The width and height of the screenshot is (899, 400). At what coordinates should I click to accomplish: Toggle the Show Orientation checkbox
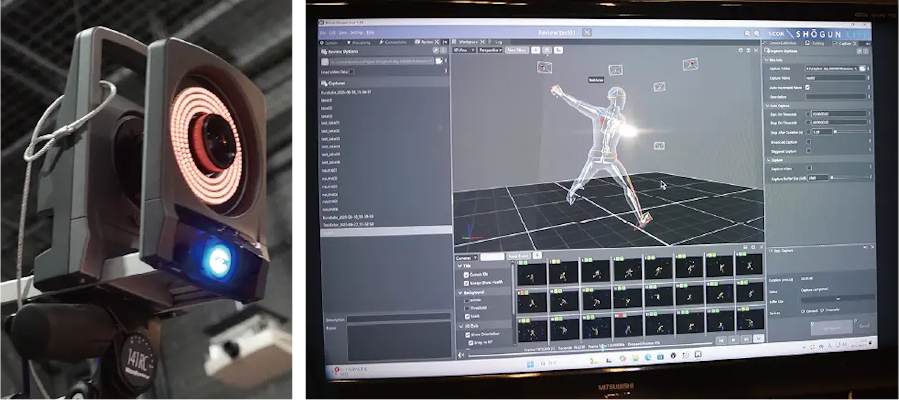(x=465, y=335)
